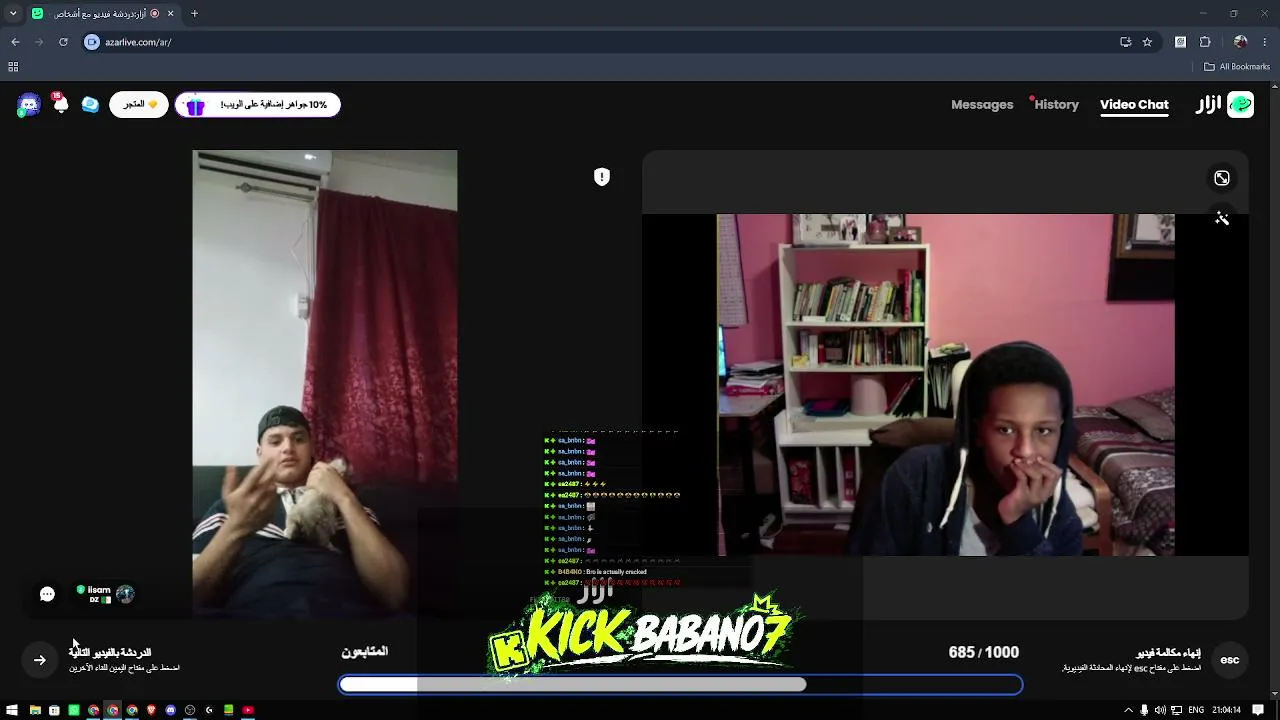The width and height of the screenshot is (1280, 720).
Task: Open the iisam user profile avatar
Action: [x=125, y=594]
